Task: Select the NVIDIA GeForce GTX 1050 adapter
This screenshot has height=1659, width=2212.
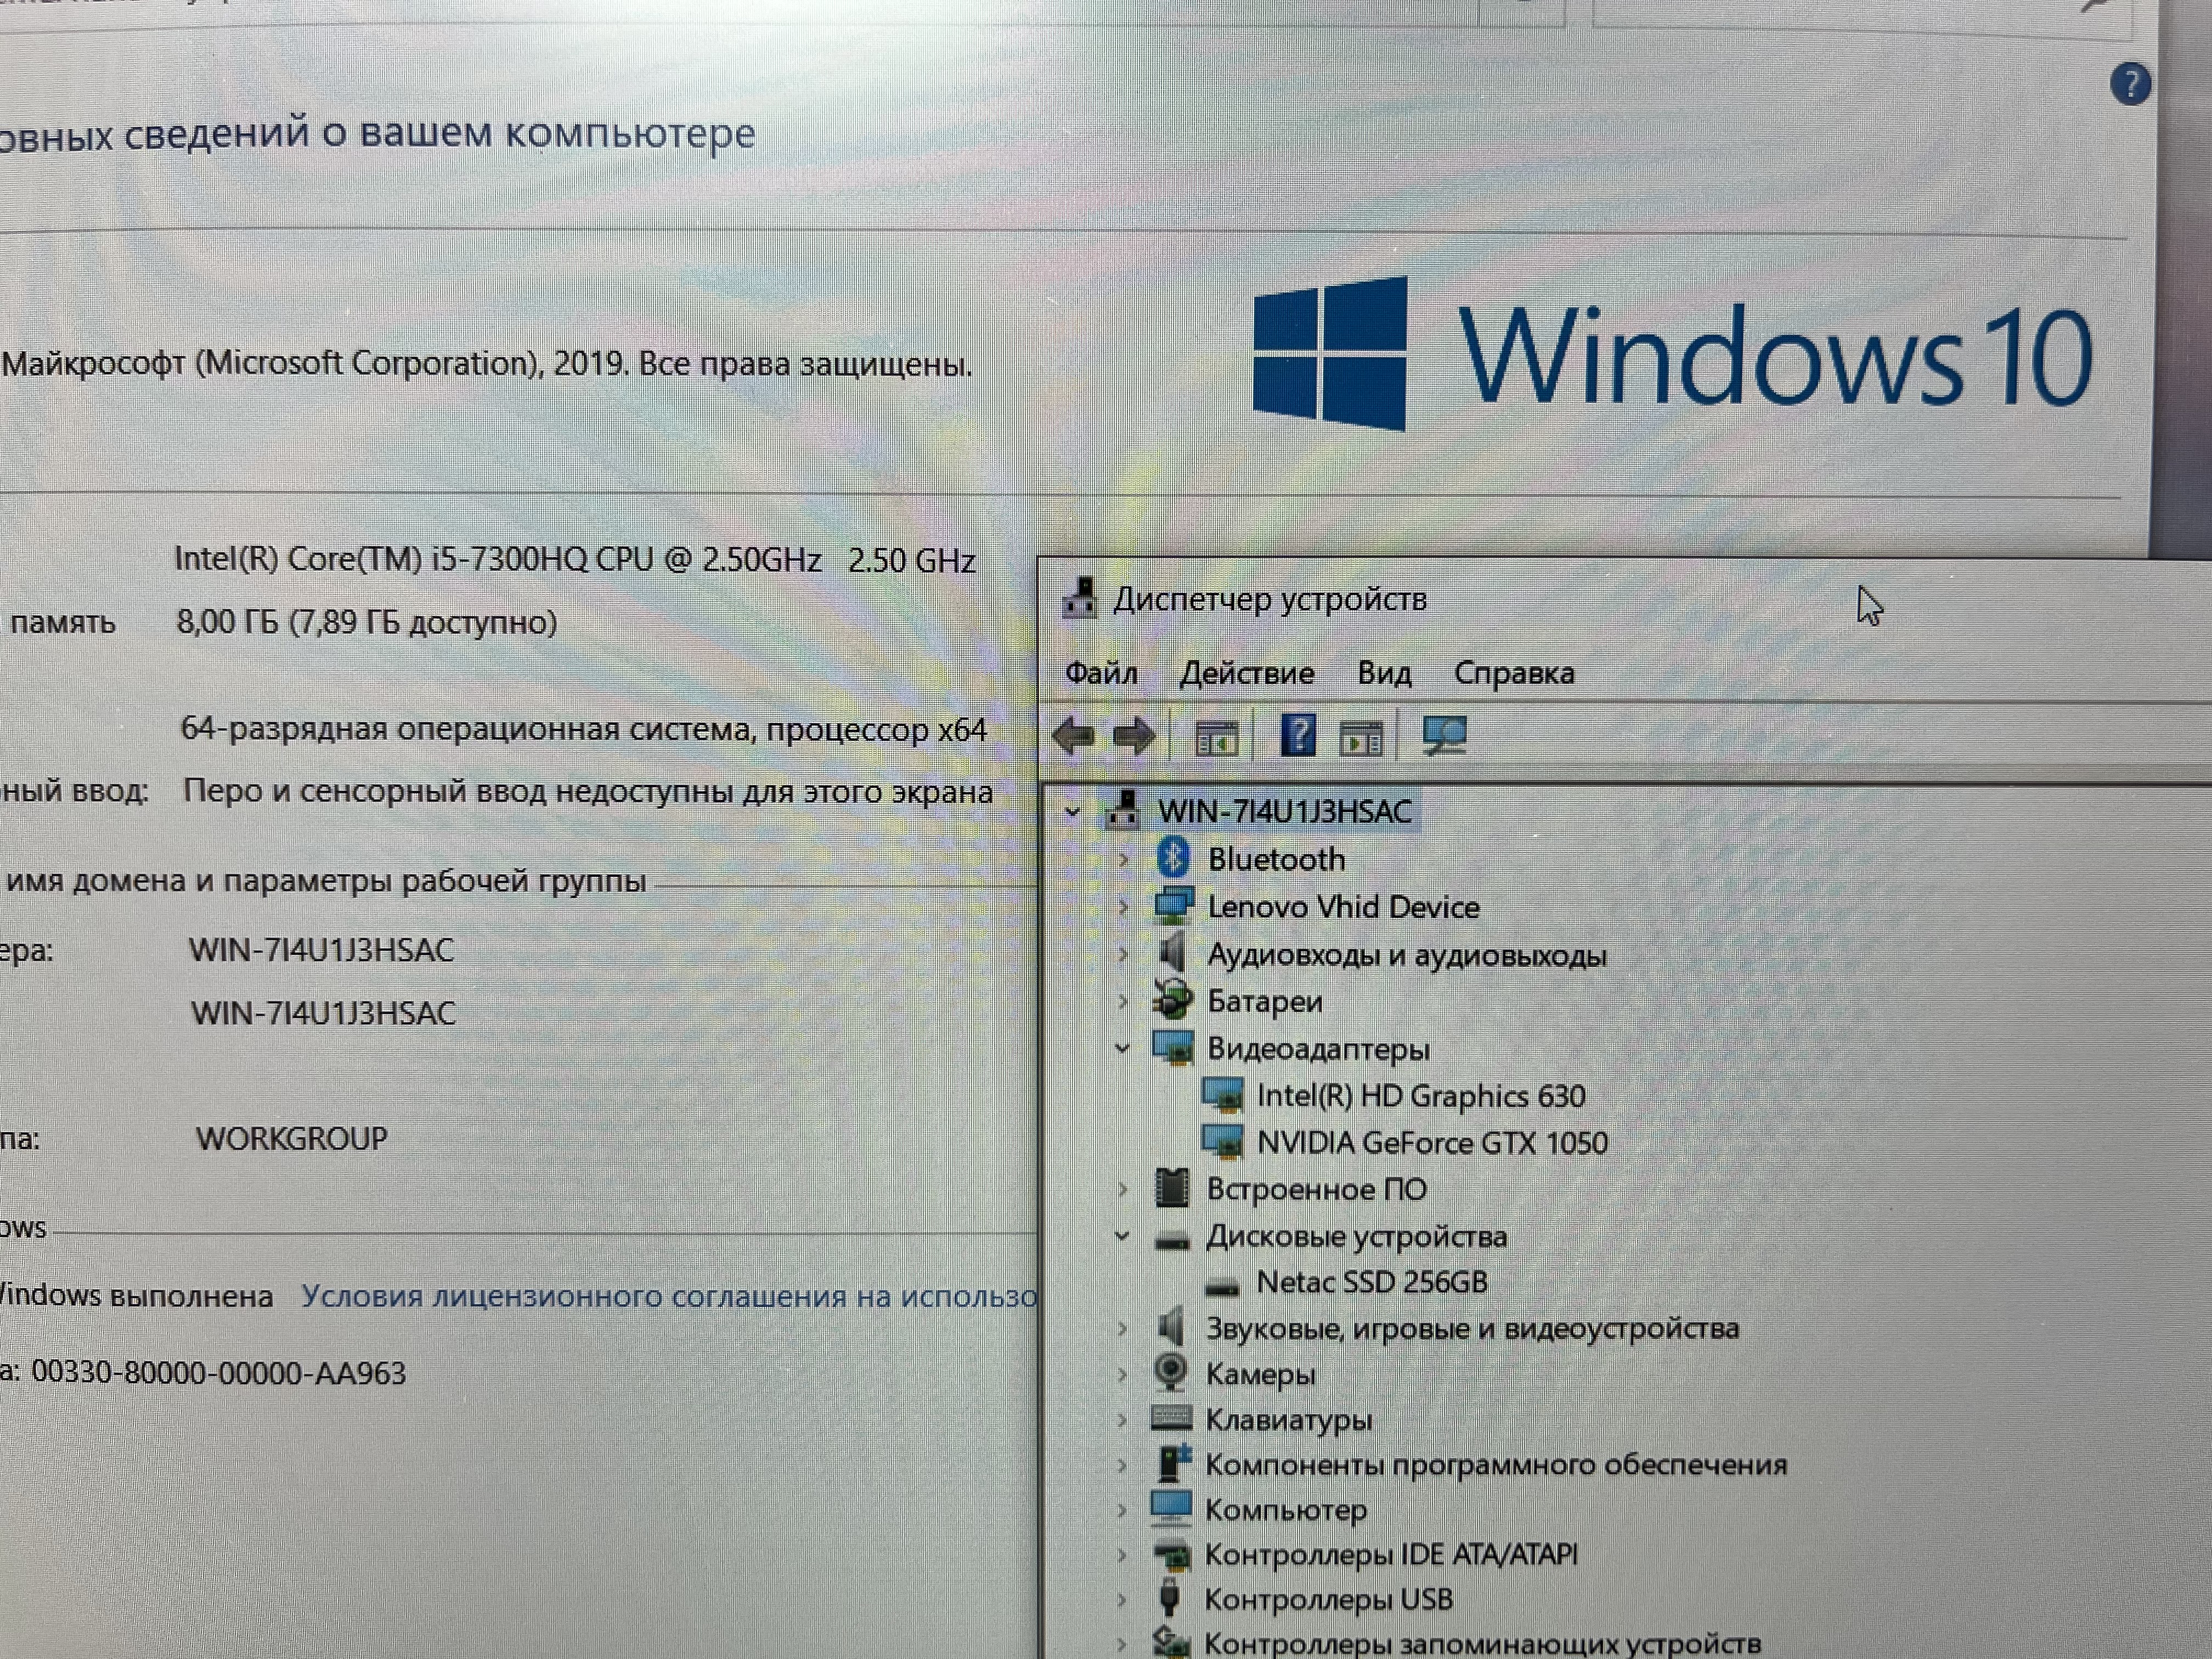Action: click(x=1431, y=1143)
